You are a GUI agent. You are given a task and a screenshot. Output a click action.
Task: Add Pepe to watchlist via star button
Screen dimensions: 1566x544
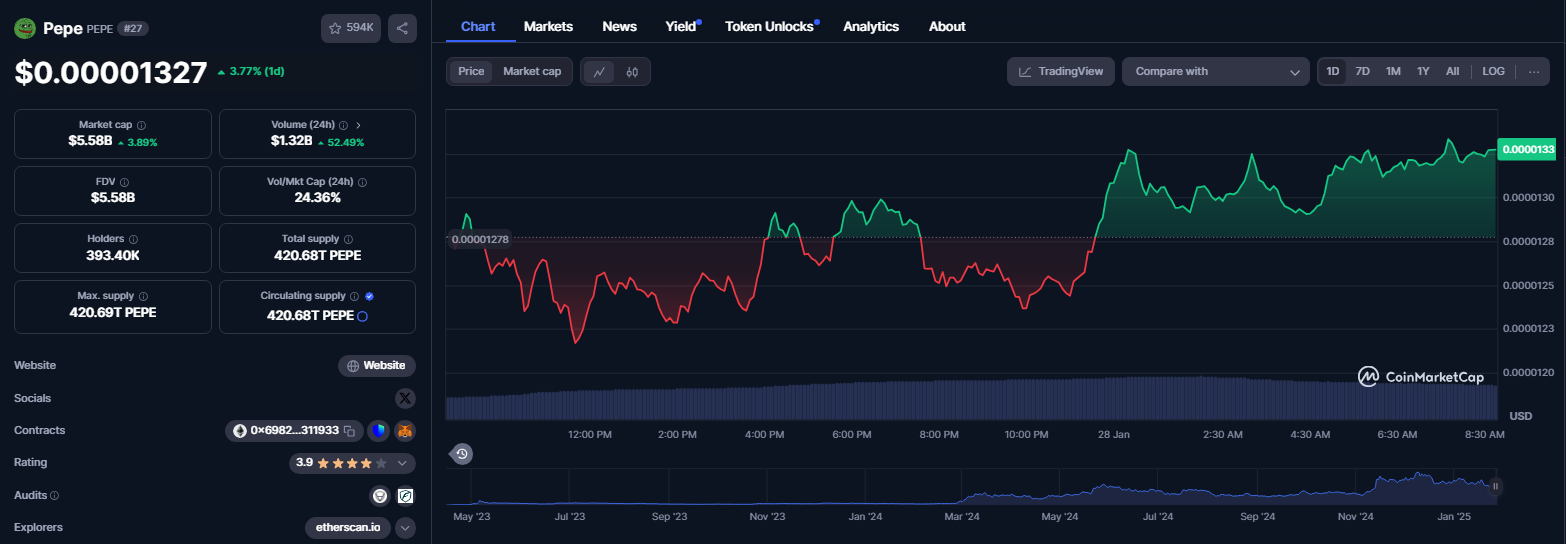coord(351,28)
